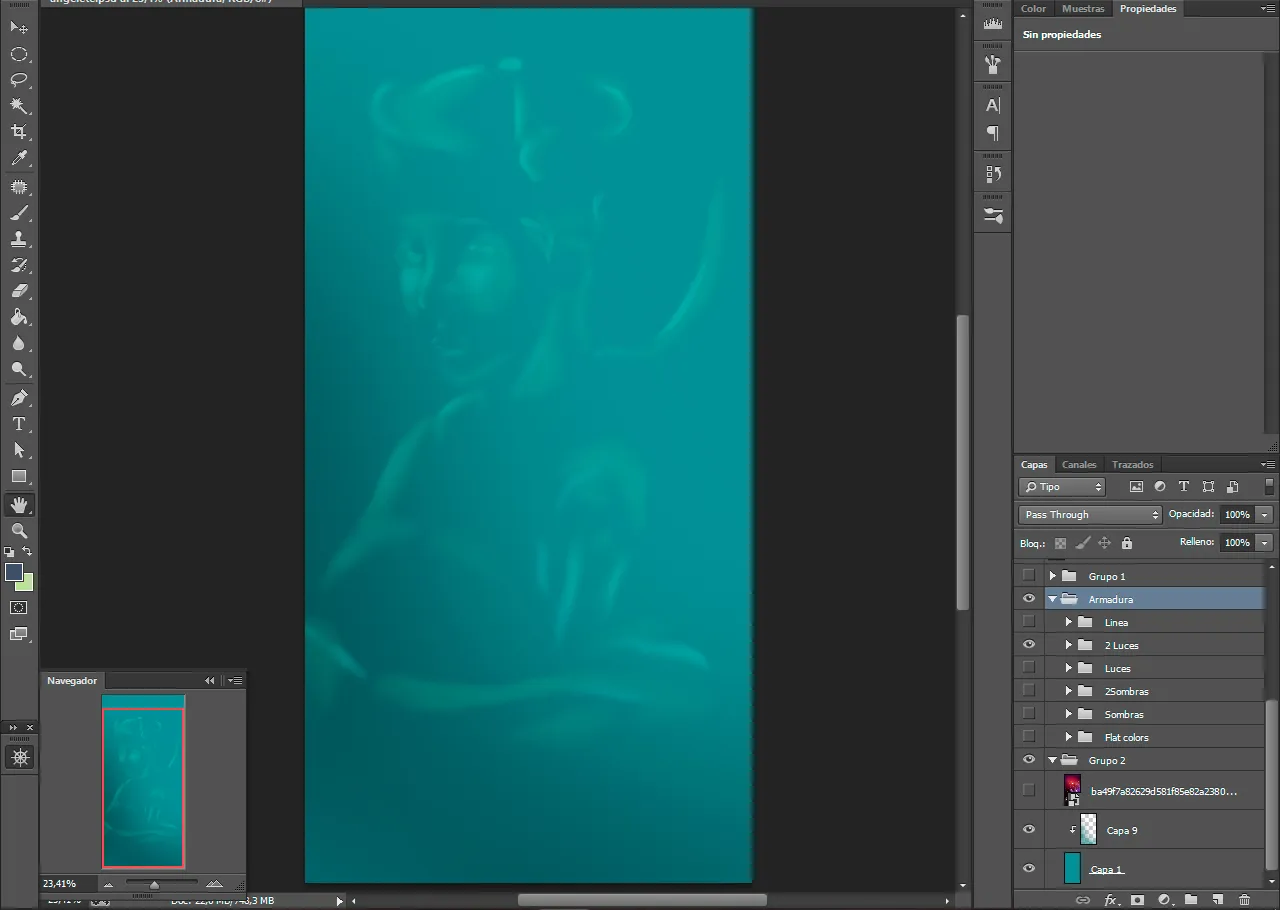Click the Delete layer trash icon
The width and height of the screenshot is (1280, 910).
(1244, 900)
